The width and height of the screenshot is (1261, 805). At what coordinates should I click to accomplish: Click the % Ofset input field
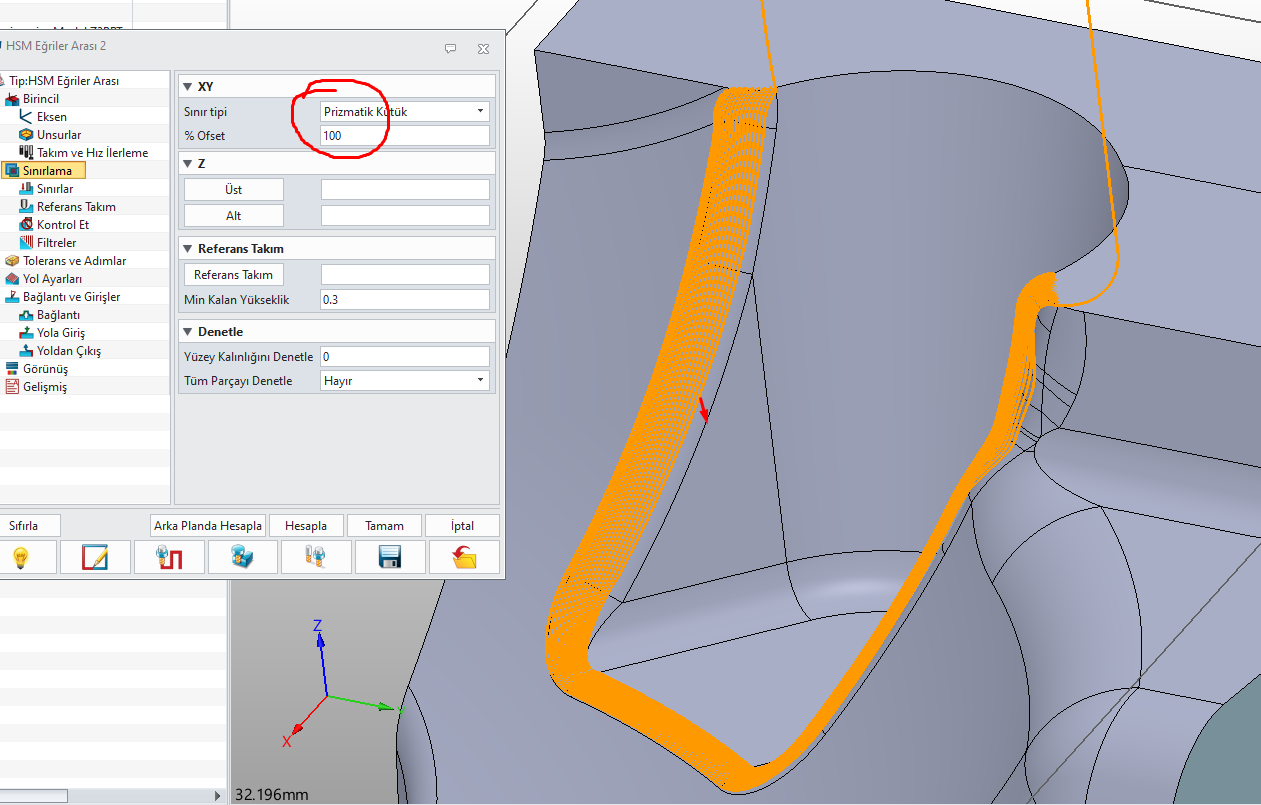tap(405, 136)
